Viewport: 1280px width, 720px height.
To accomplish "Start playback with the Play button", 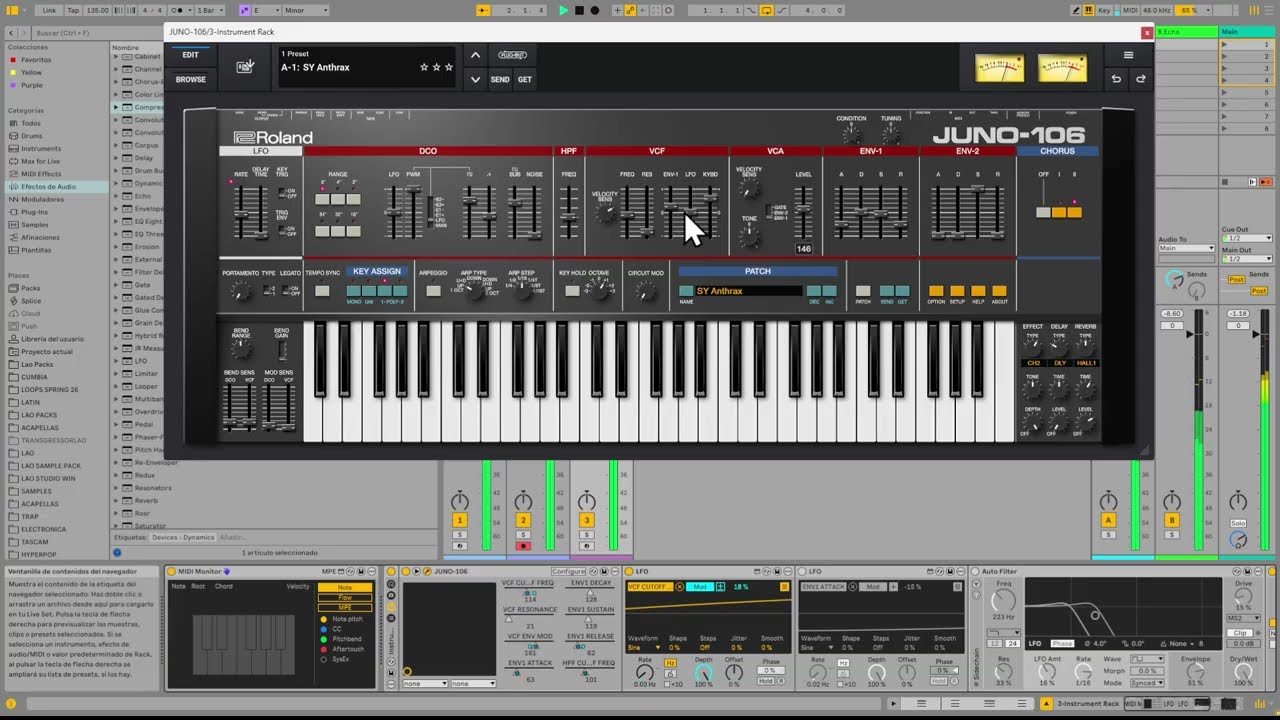I will pyautogui.click(x=563, y=10).
